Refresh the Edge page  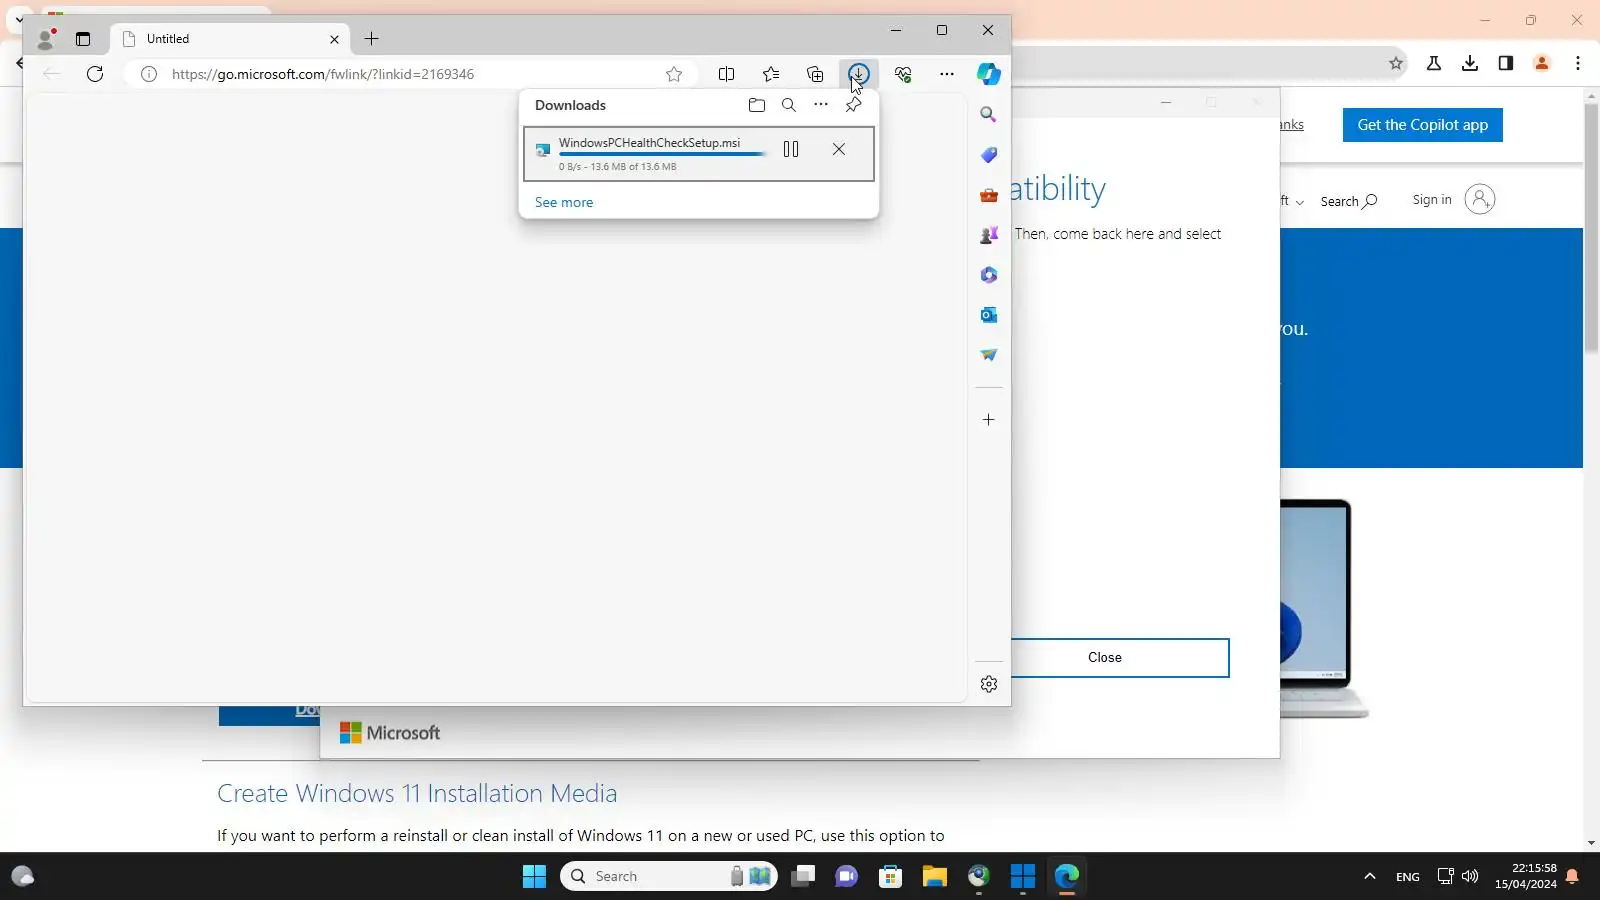click(95, 74)
